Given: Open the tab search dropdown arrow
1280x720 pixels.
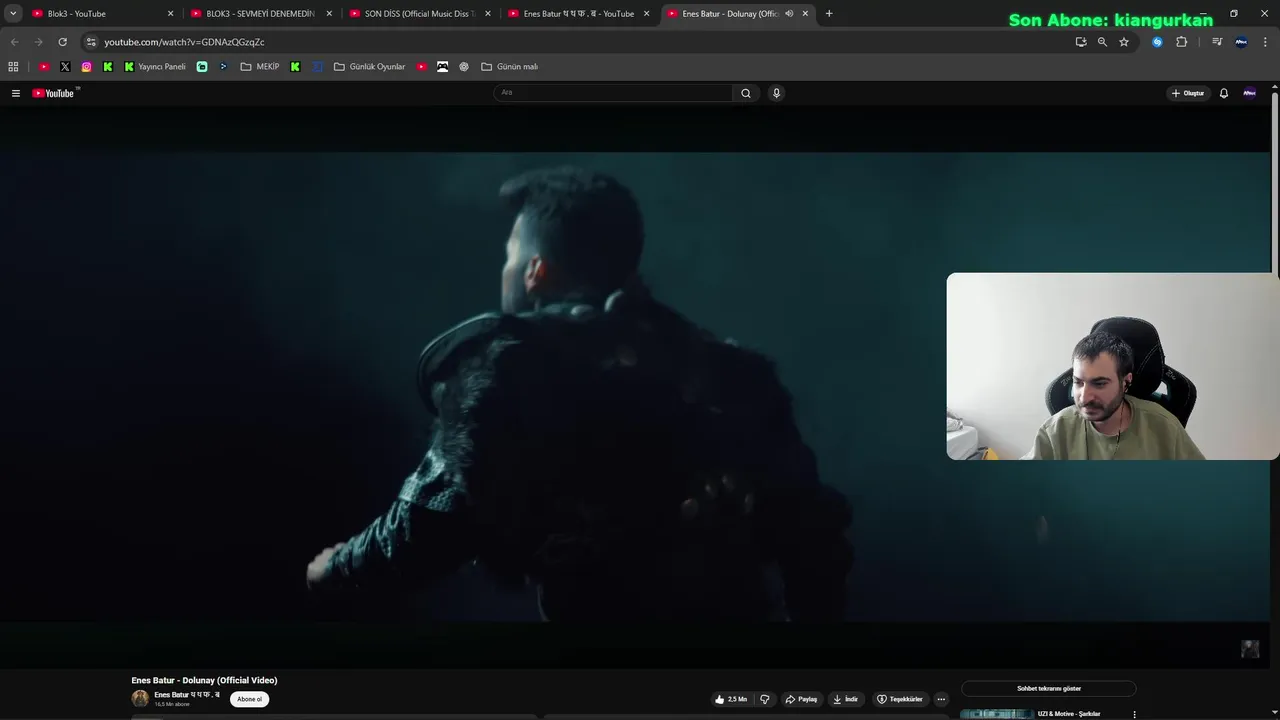Looking at the screenshot, I should click(13, 14).
